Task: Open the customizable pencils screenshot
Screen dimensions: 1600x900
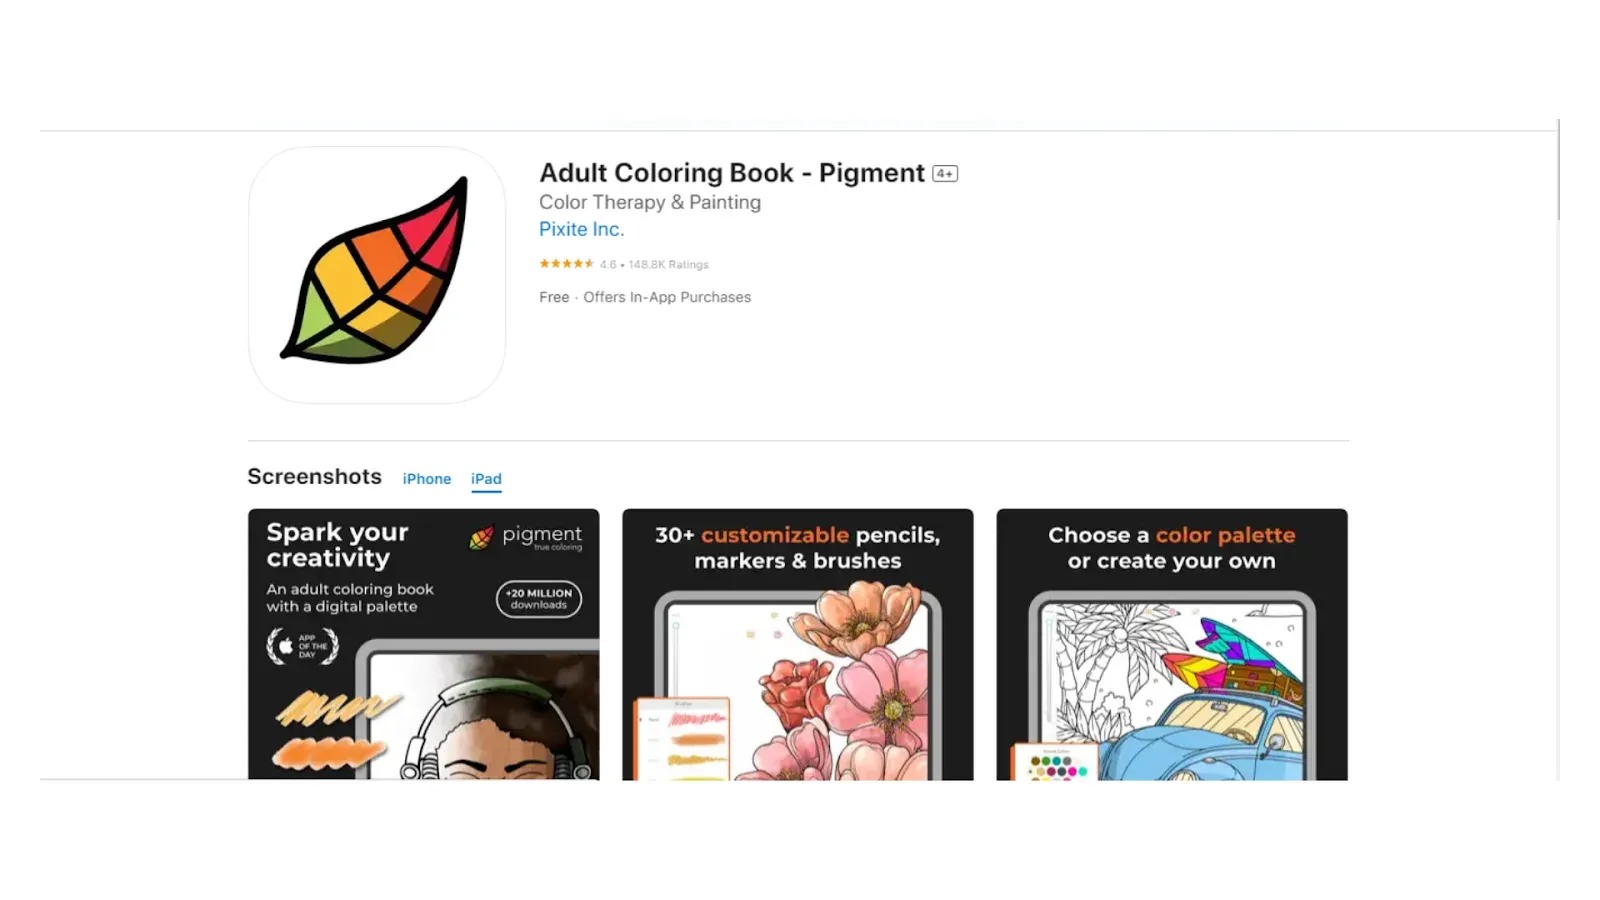Action: pyautogui.click(x=798, y=644)
